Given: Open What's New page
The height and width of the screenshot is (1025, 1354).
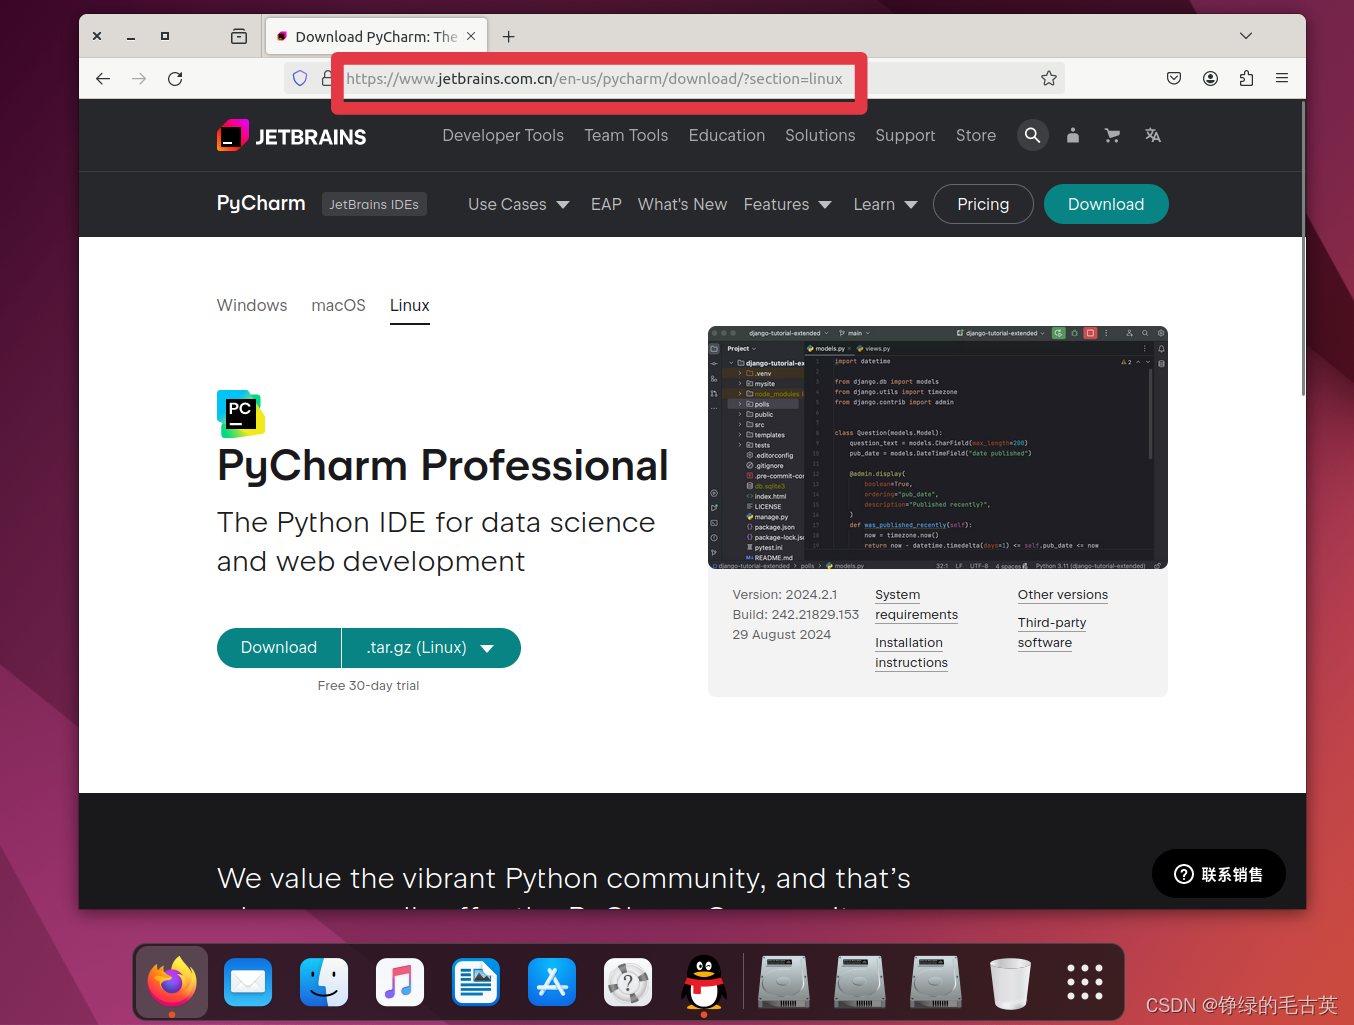Looking at the screenshot, I should [x=682, y=204].
